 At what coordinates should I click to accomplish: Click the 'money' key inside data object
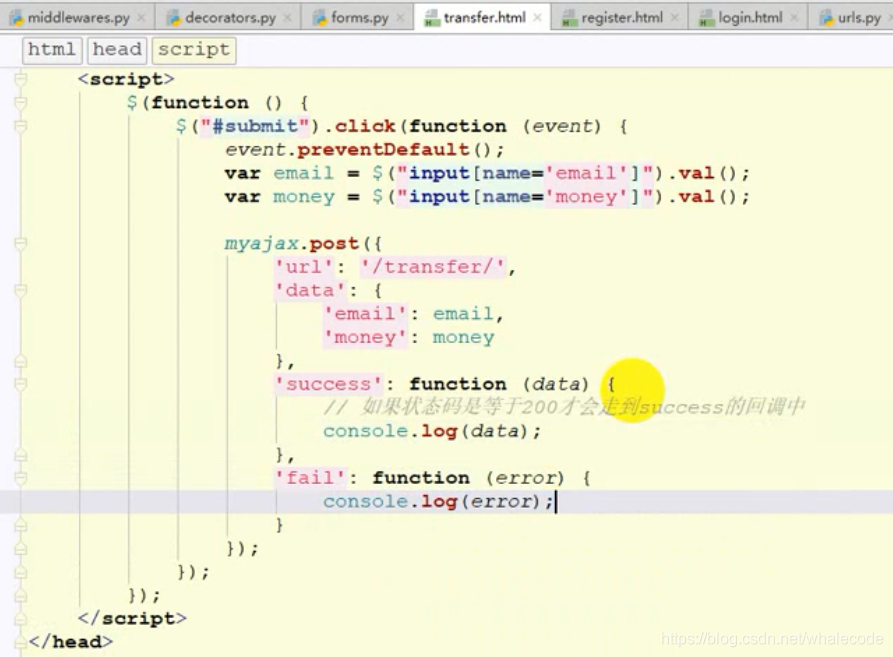[364, 338]
